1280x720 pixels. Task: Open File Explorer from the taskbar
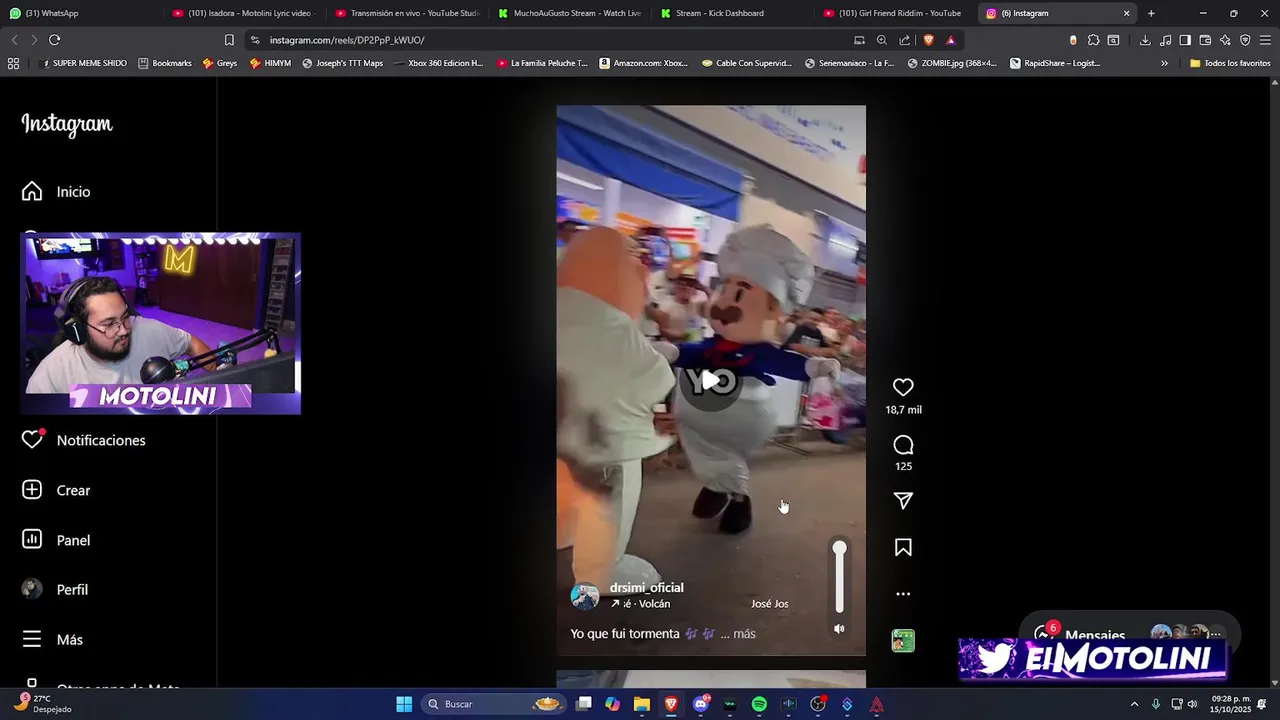coord(642,704)
